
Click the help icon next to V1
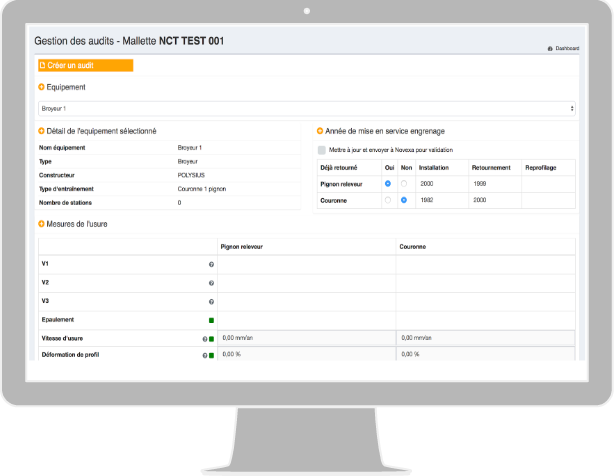211,264
